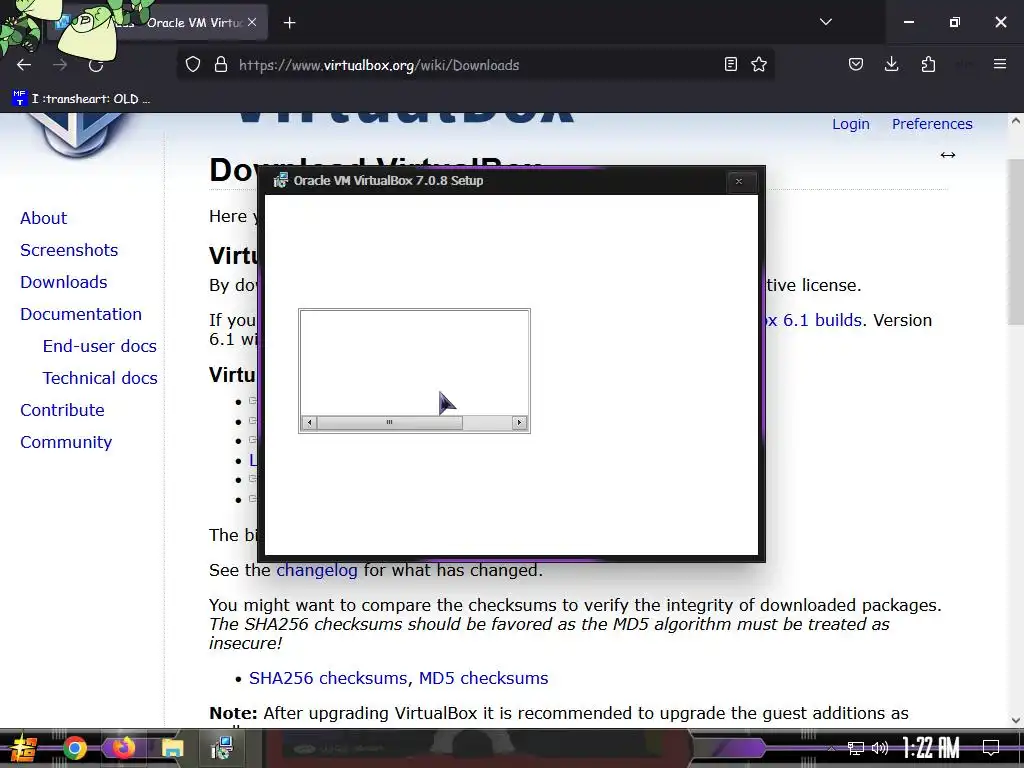Open the clock showing 1:22 AM
Viewport: 1024px width, 768px height.
[931, 748]
